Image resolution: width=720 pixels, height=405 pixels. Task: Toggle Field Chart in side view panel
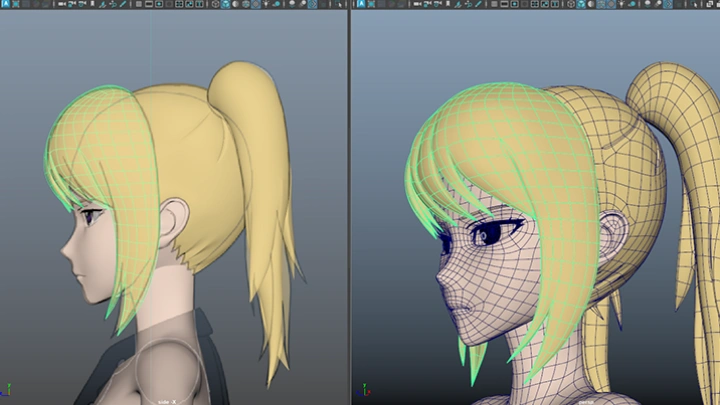click(x=179, y=4)
